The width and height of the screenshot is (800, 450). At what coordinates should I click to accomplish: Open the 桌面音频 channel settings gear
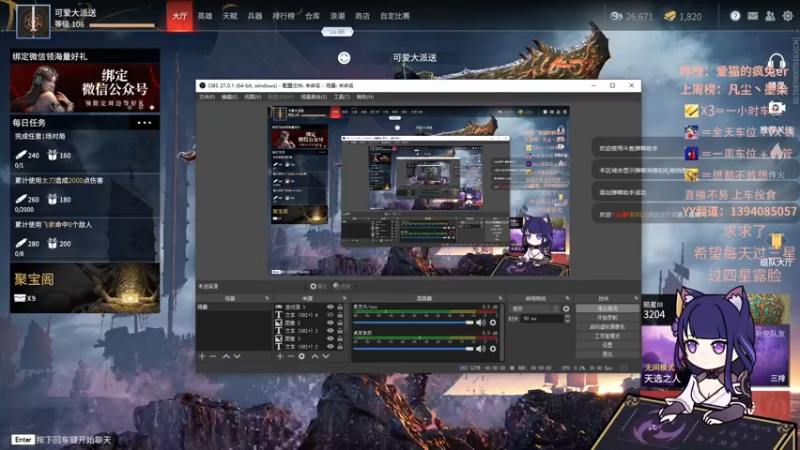point(493,349)
